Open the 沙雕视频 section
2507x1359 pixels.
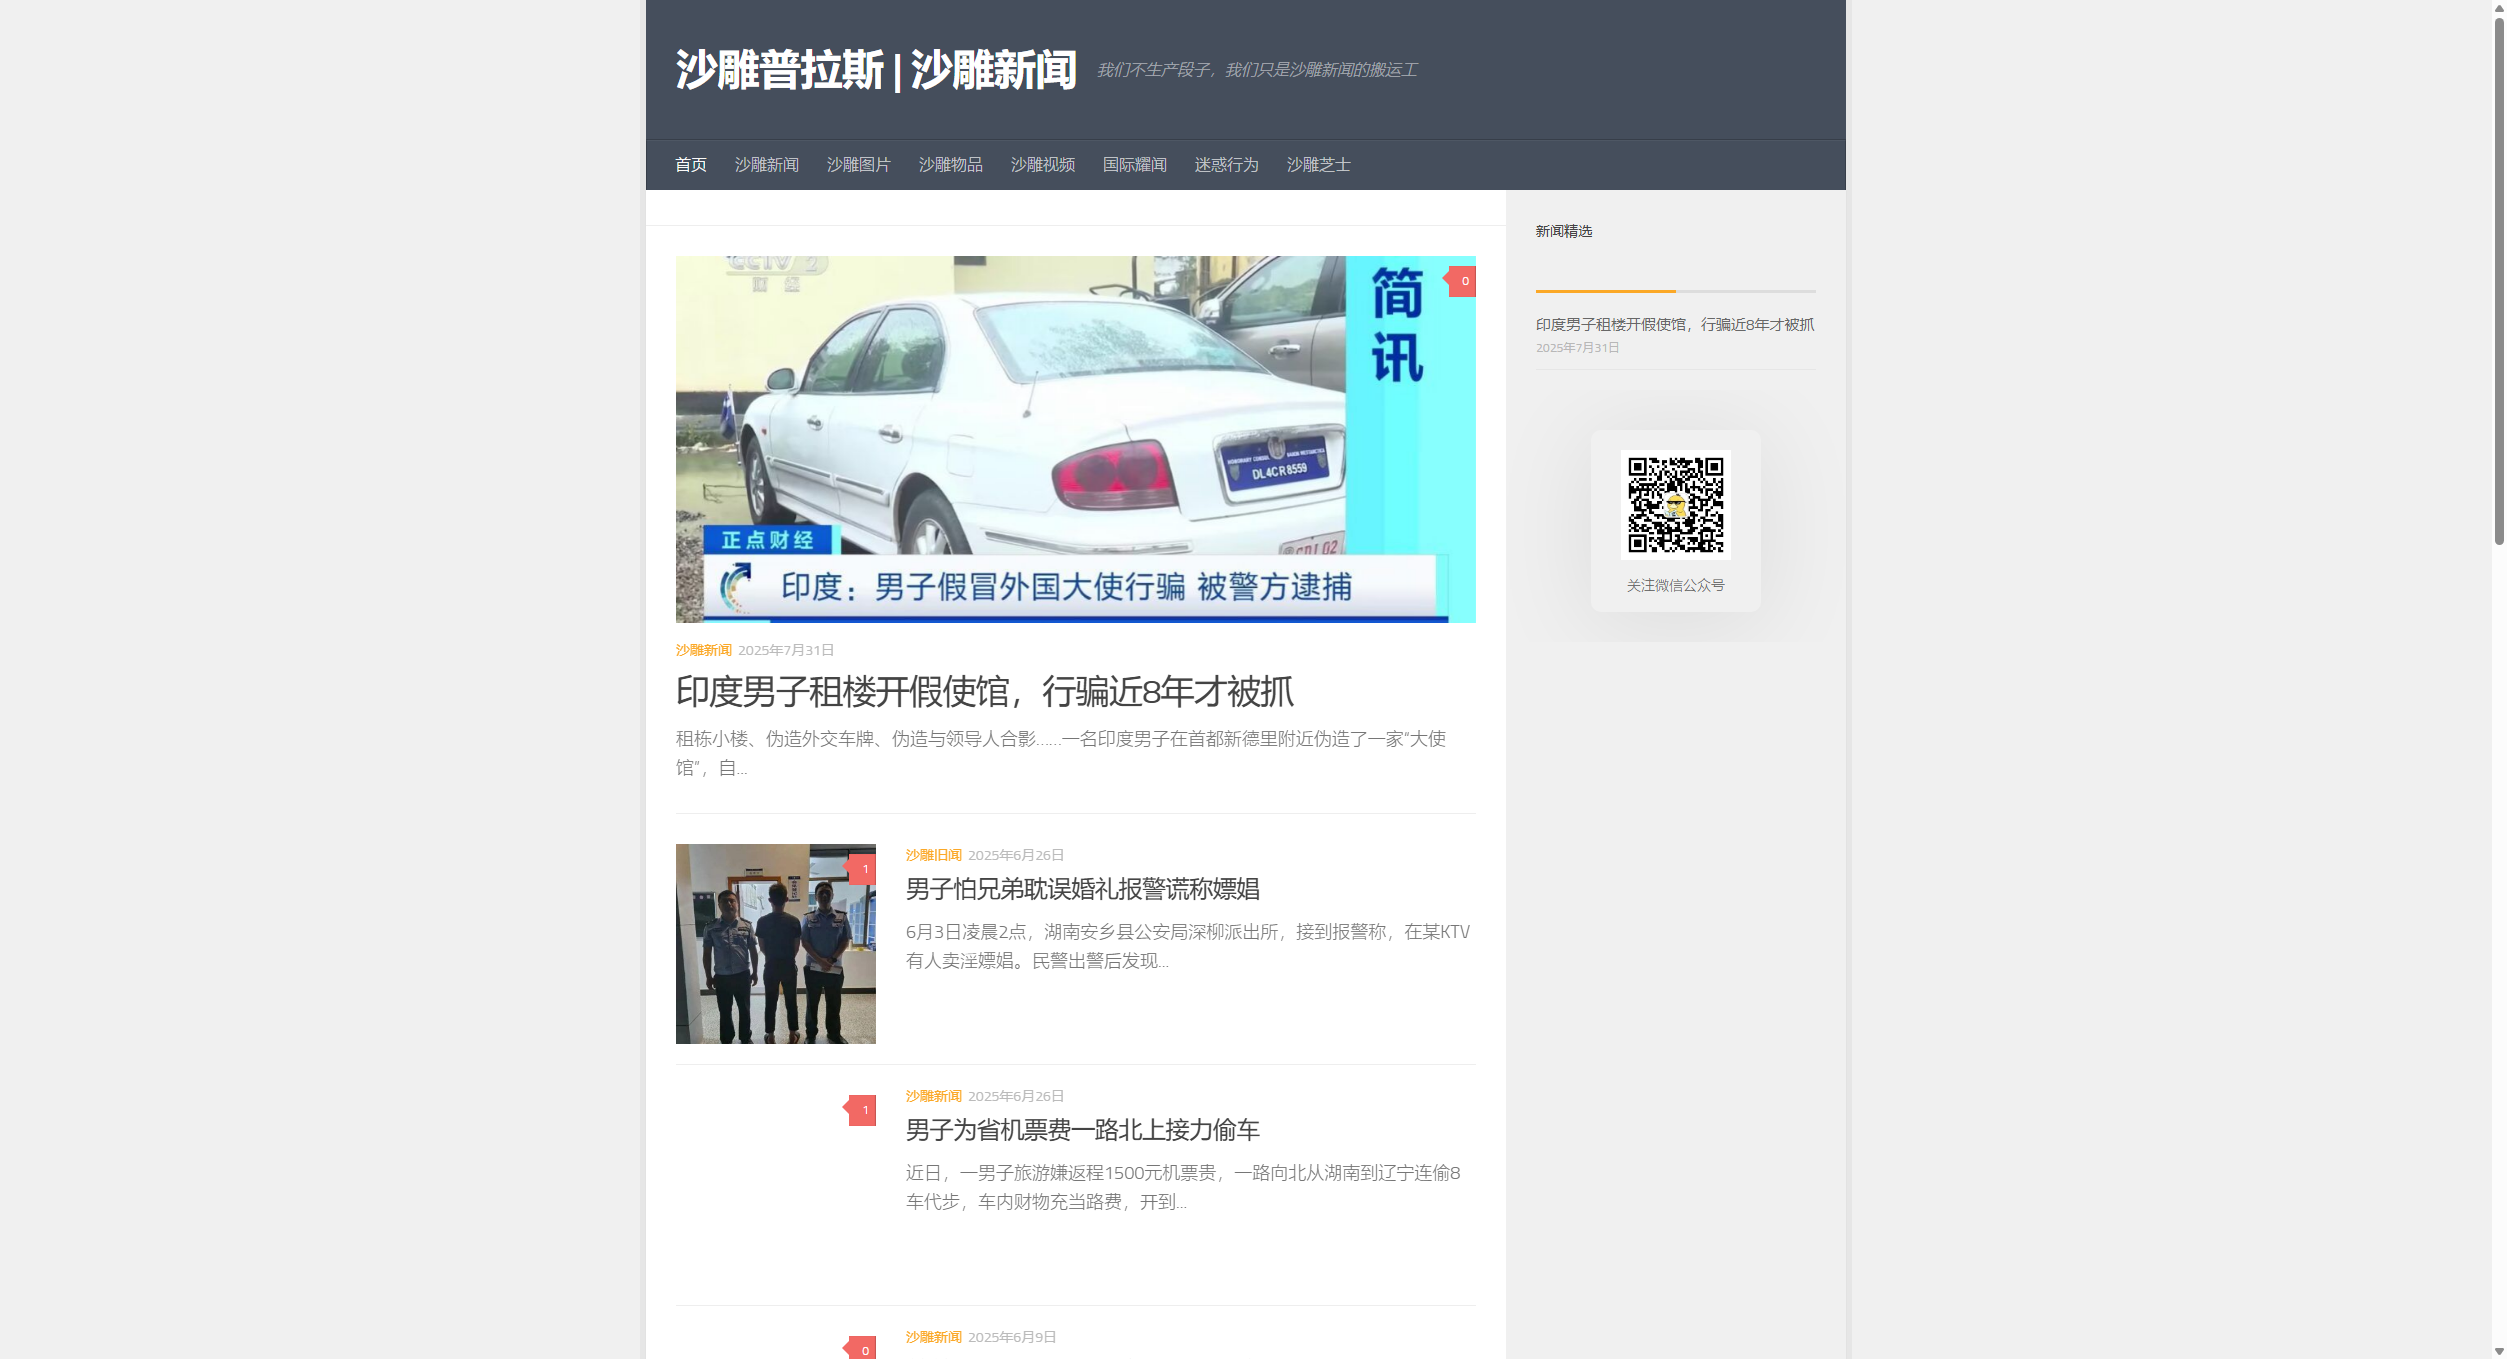pos(1042,165)
